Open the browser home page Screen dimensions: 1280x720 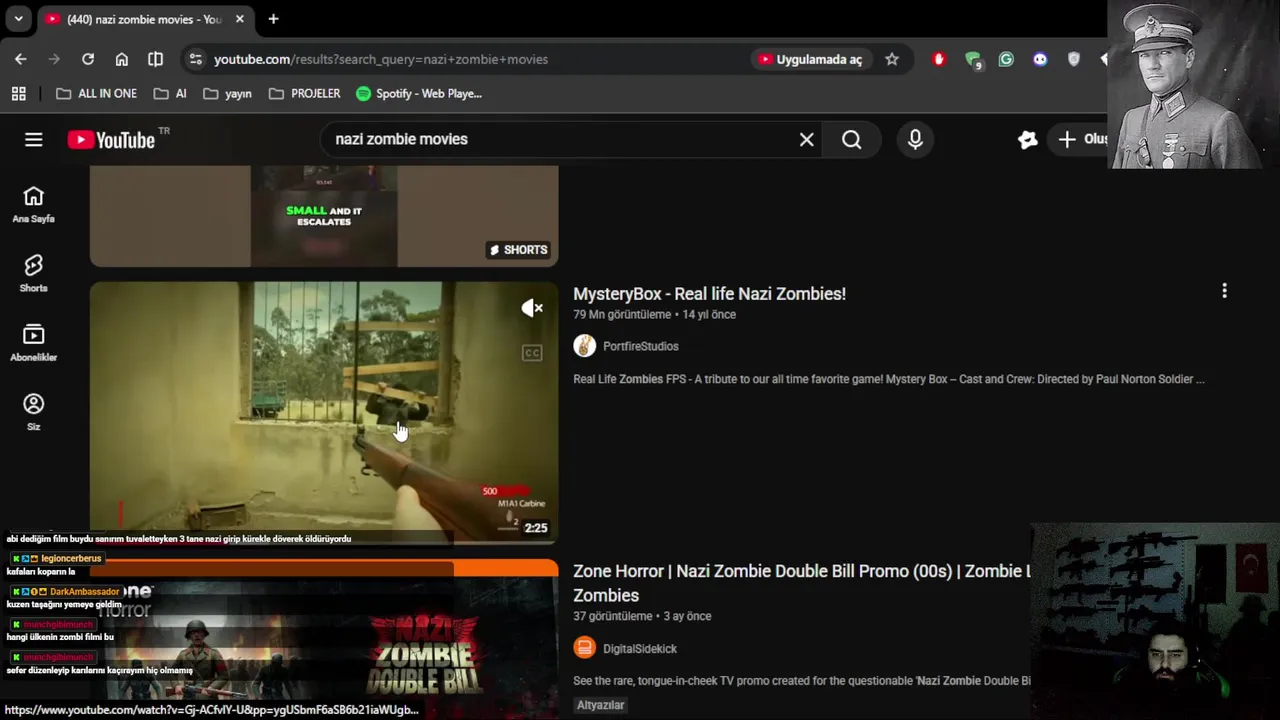[x=122, y=59]
